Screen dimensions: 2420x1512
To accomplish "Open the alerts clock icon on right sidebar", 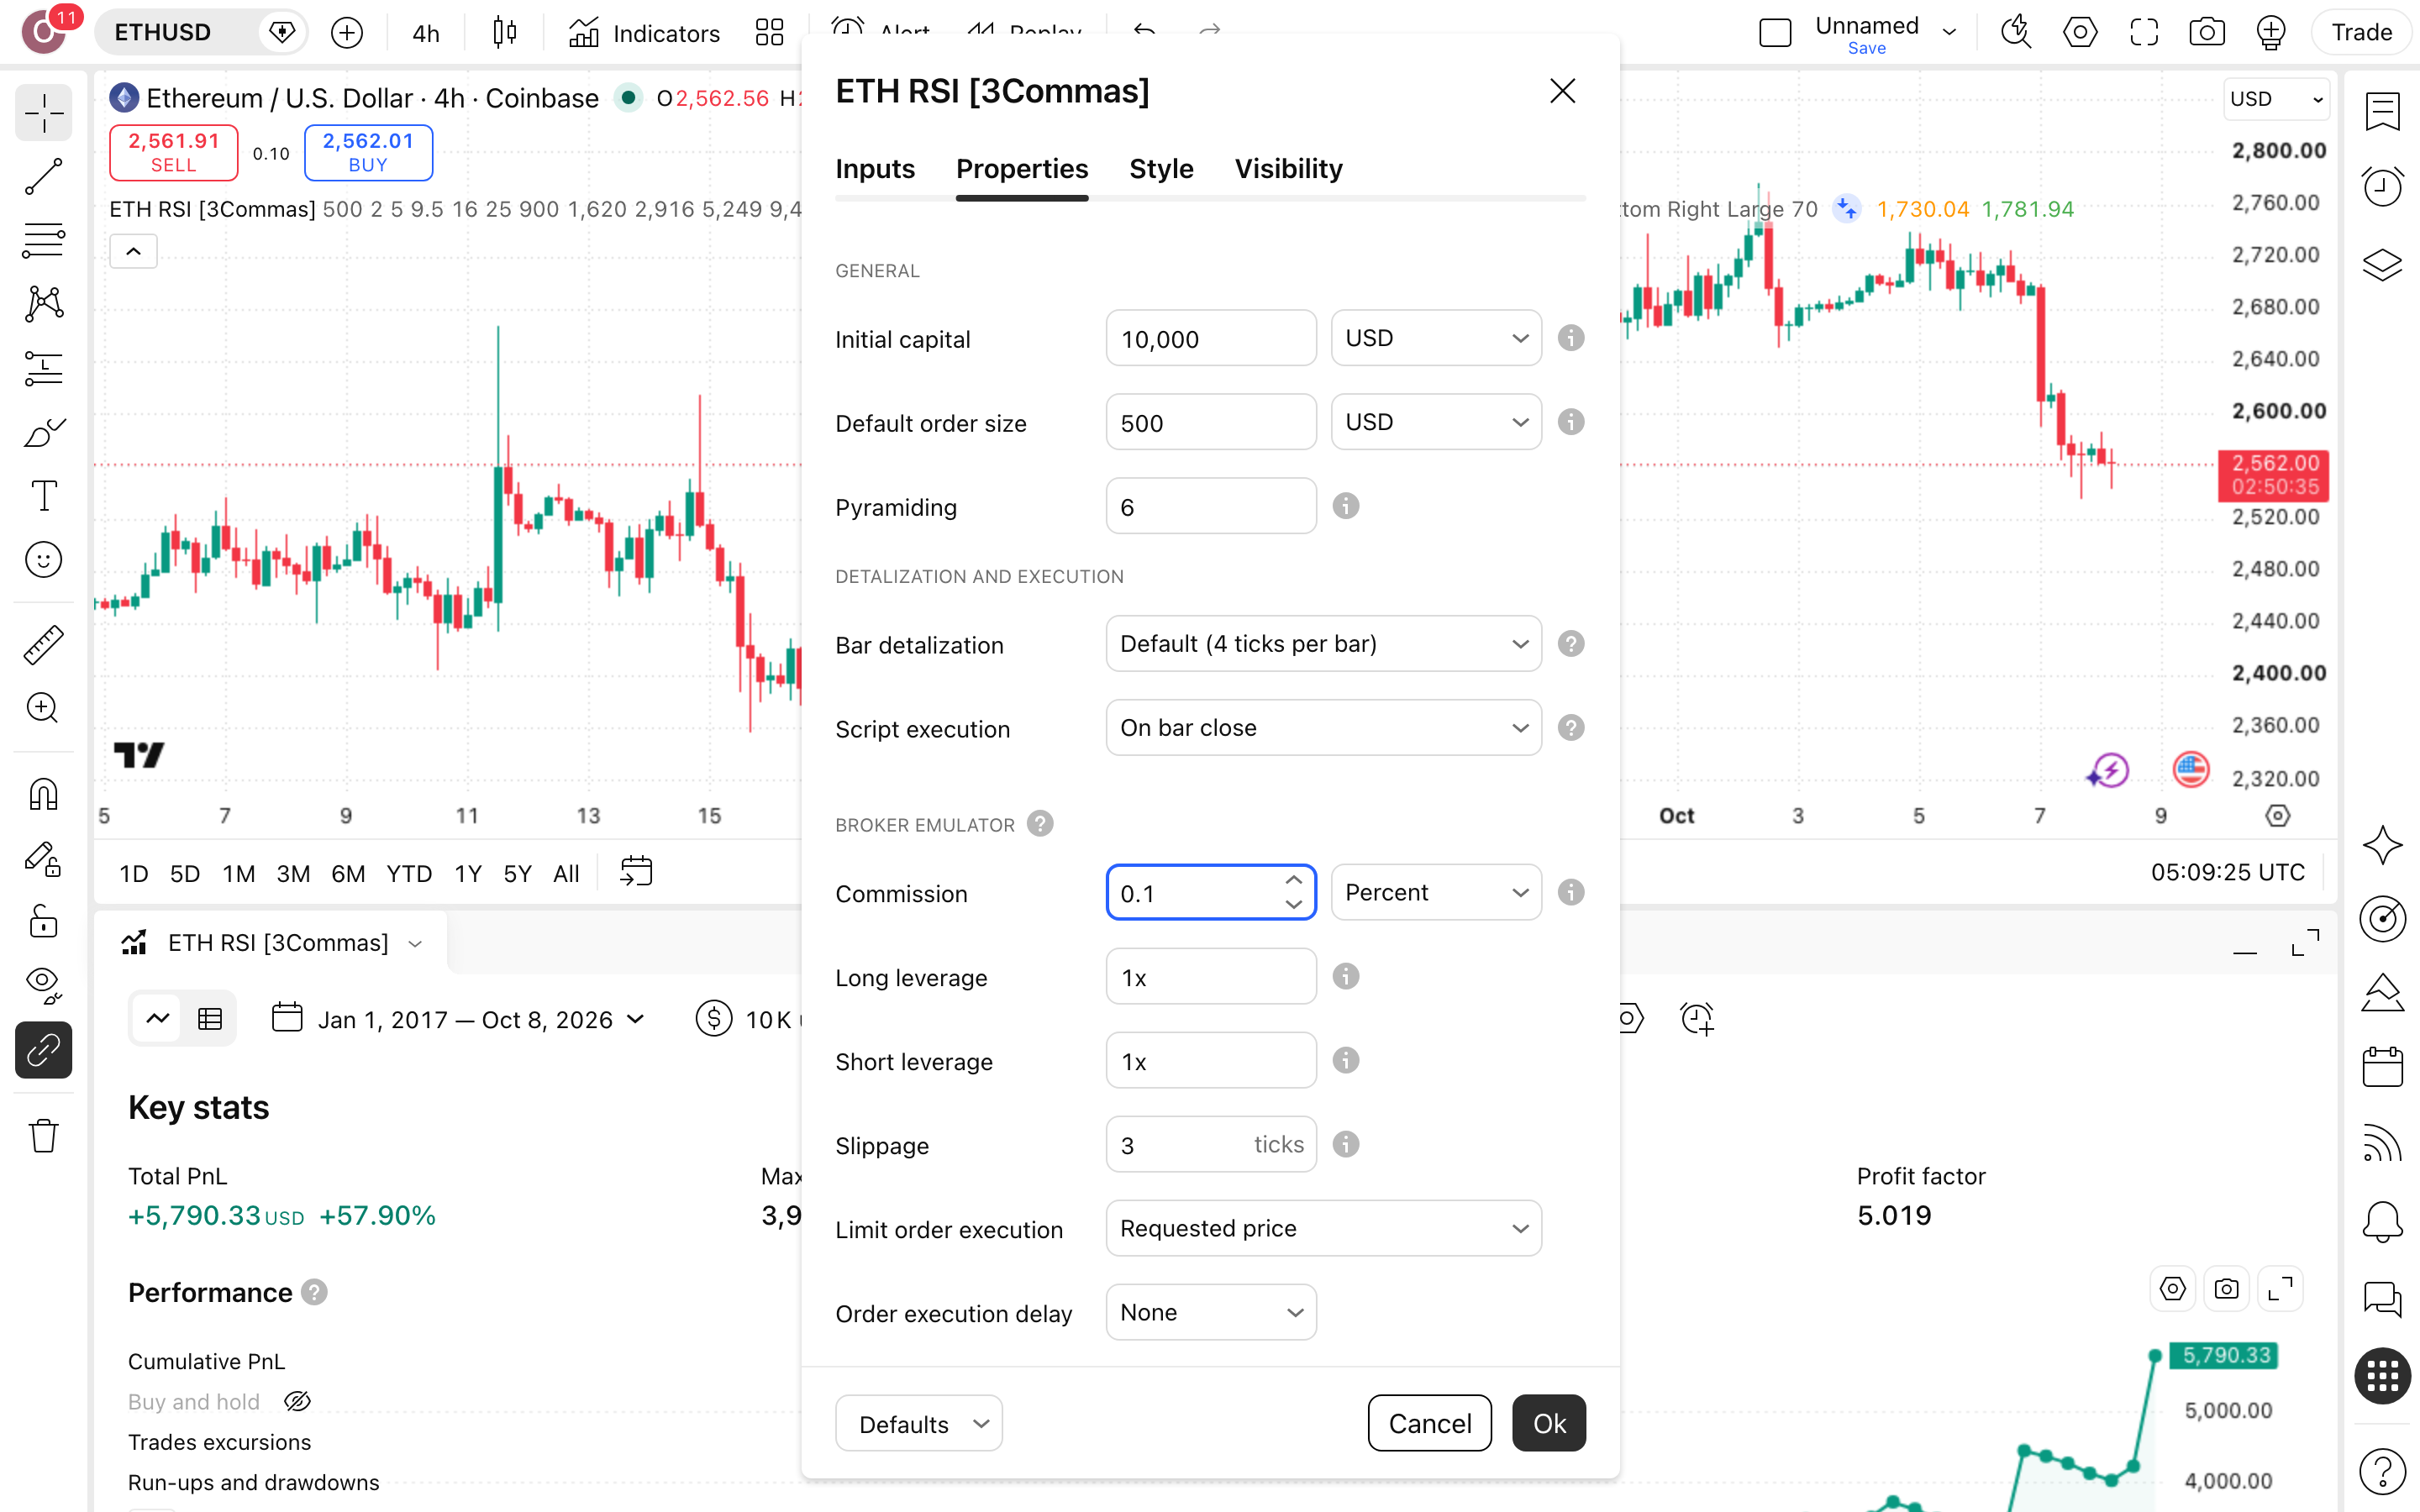I will coord(2382,187).
